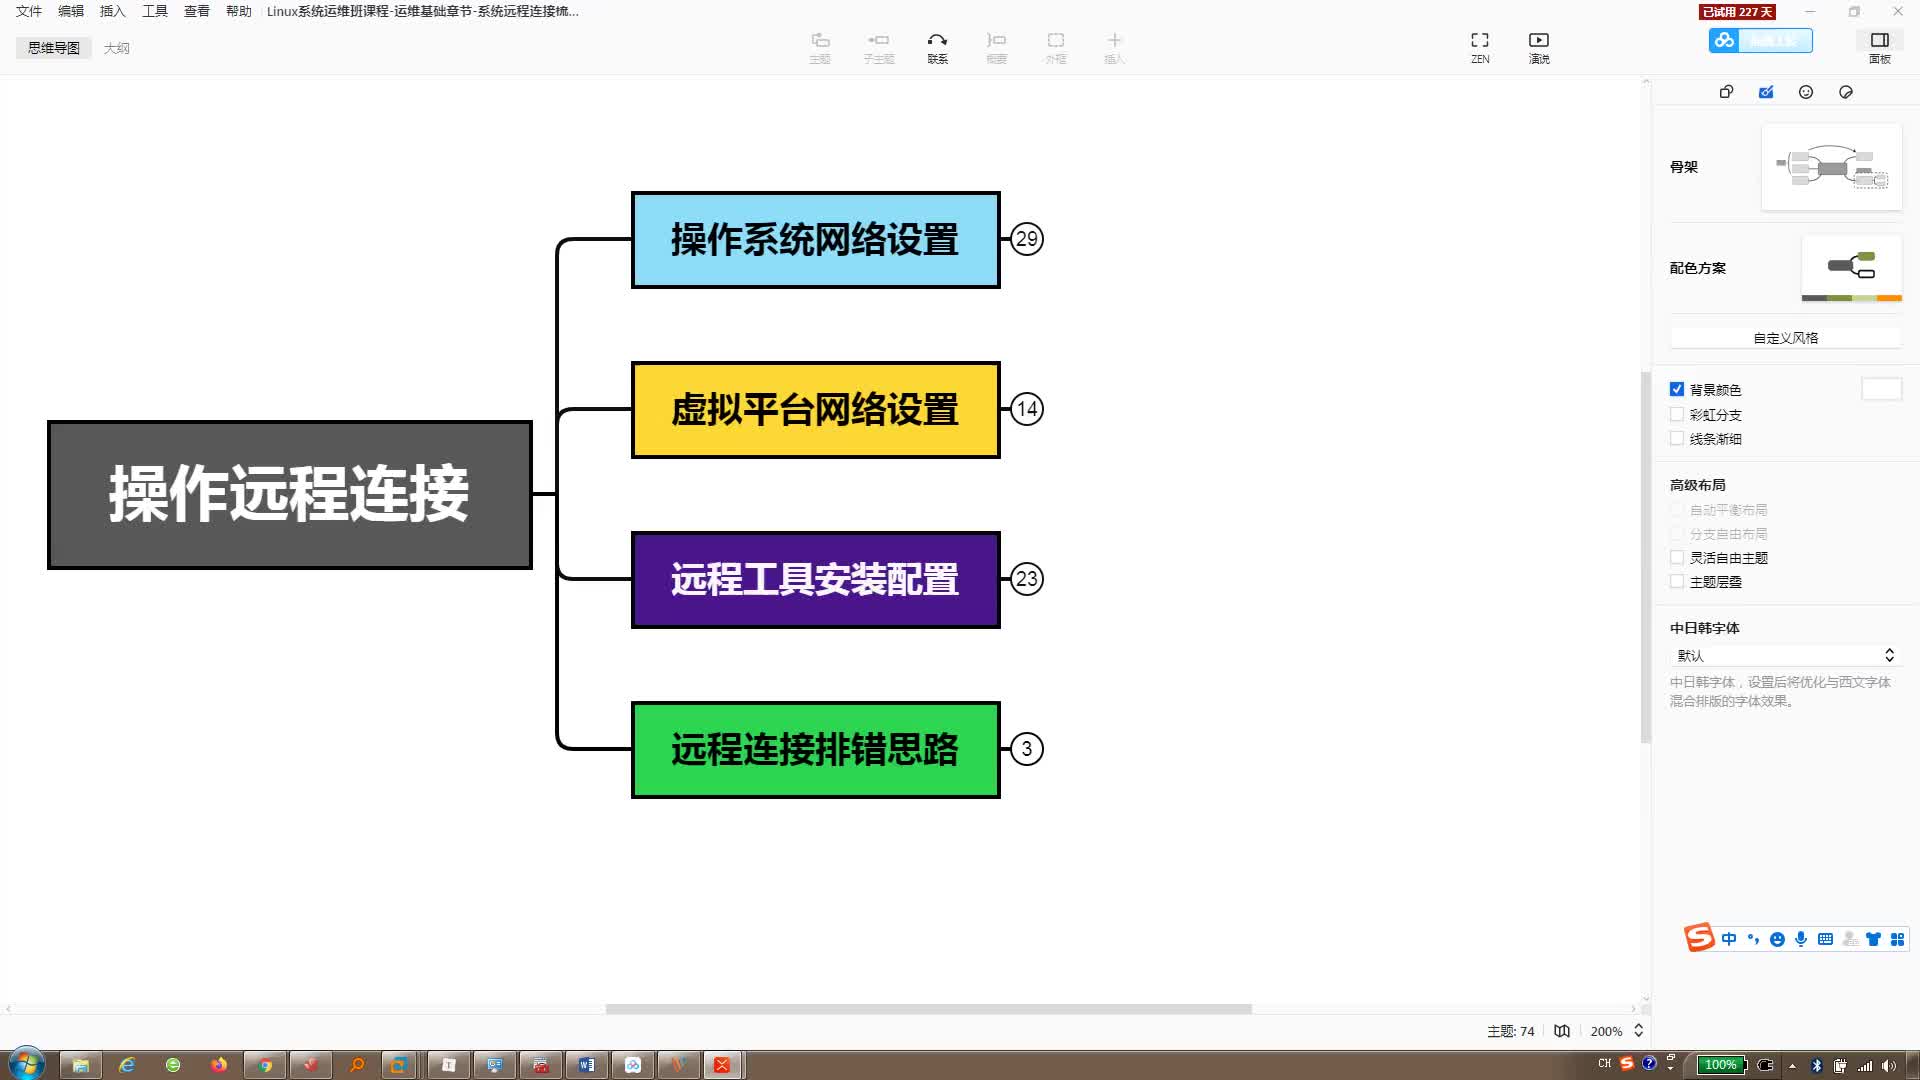Enable the 主题层叠 checkbox

(x=1677, y=581)
